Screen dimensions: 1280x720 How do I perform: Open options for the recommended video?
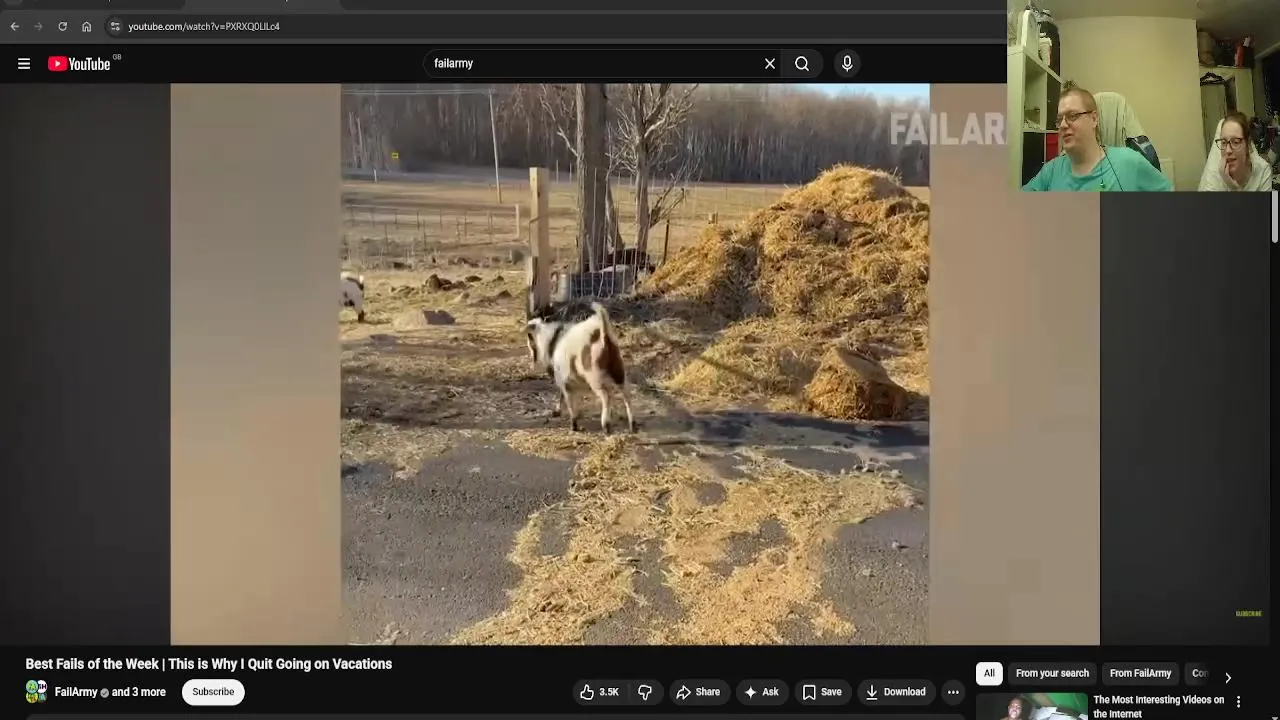tap(1238, 702)
